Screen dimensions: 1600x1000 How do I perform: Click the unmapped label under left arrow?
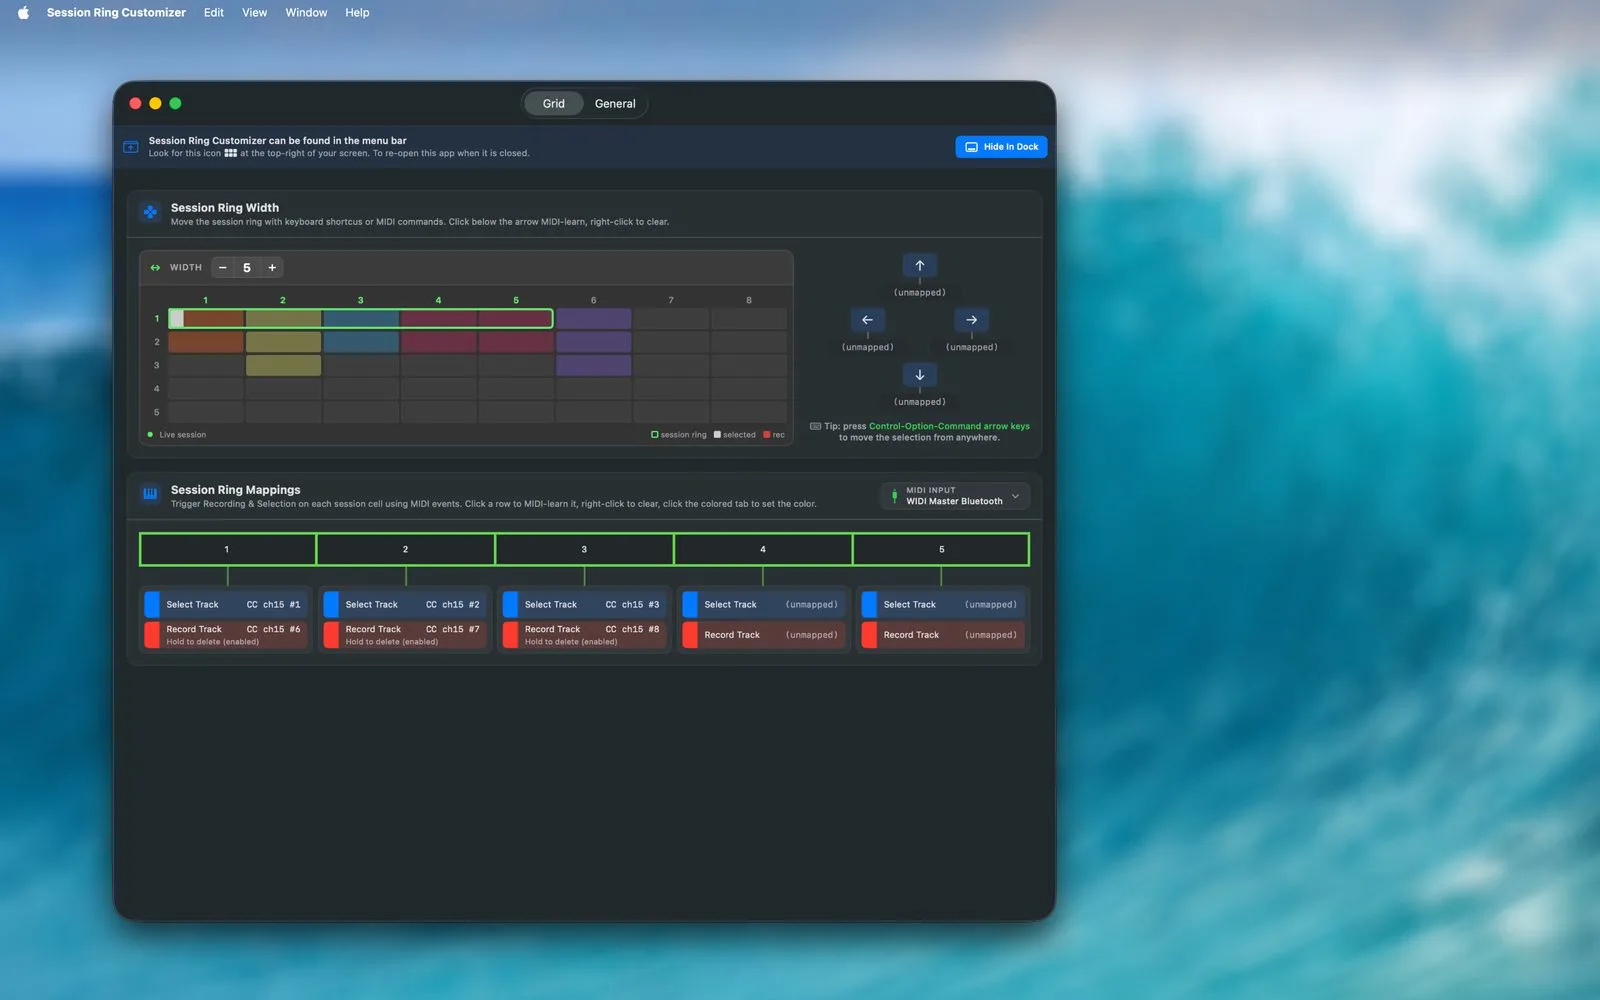click(x=867, y=348)
